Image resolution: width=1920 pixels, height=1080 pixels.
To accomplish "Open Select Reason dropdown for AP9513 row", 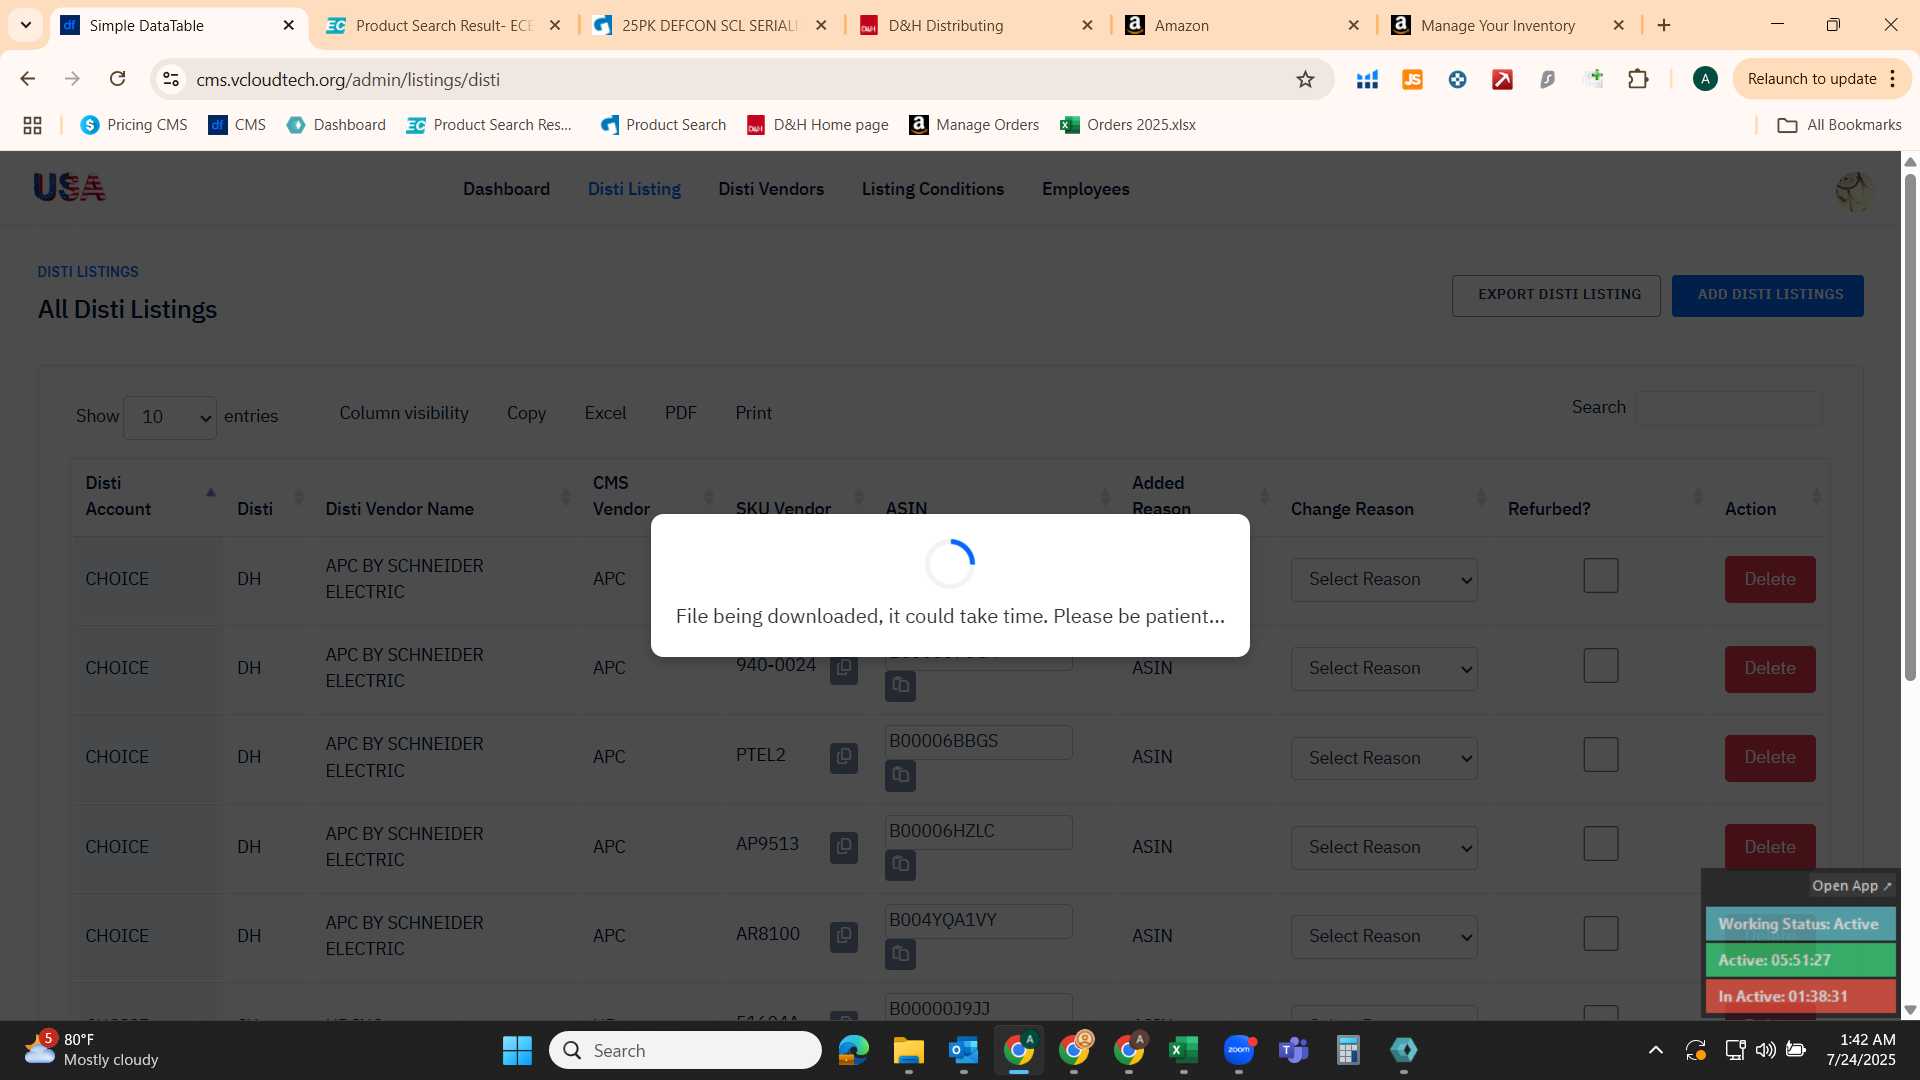I will [1384, 848].
